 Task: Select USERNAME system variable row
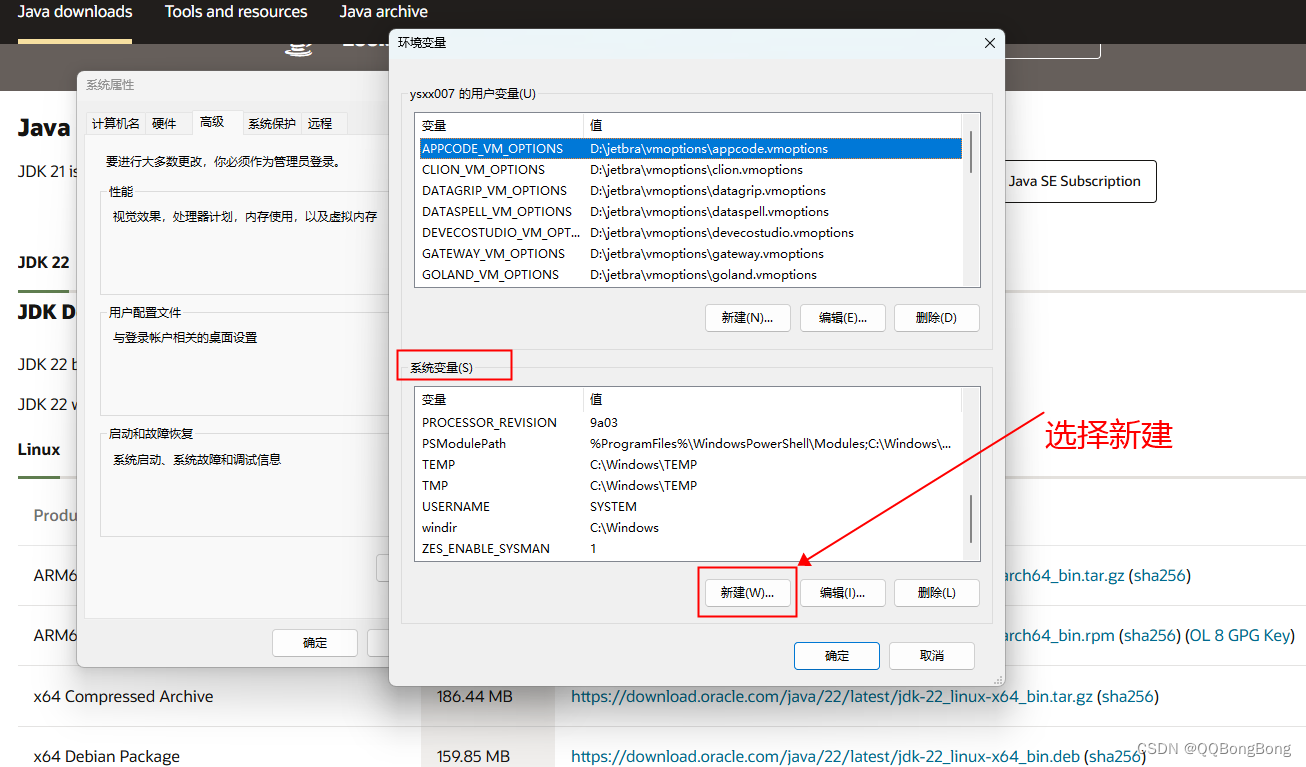pos(689,507)
